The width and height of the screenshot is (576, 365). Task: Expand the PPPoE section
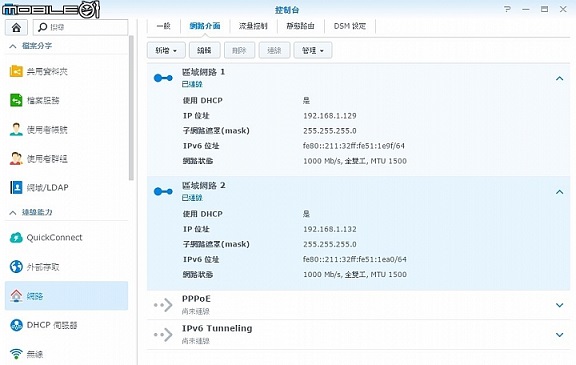(x=559, y=305)
